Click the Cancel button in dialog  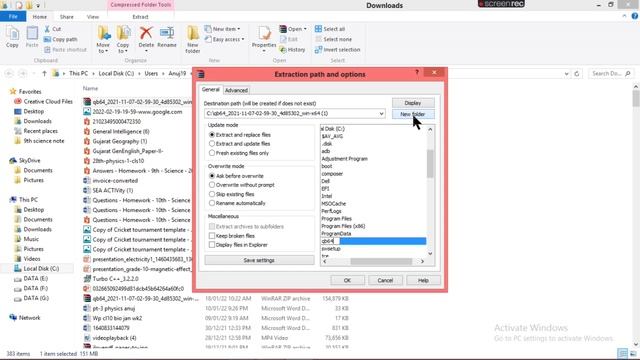tap(385, 280)
